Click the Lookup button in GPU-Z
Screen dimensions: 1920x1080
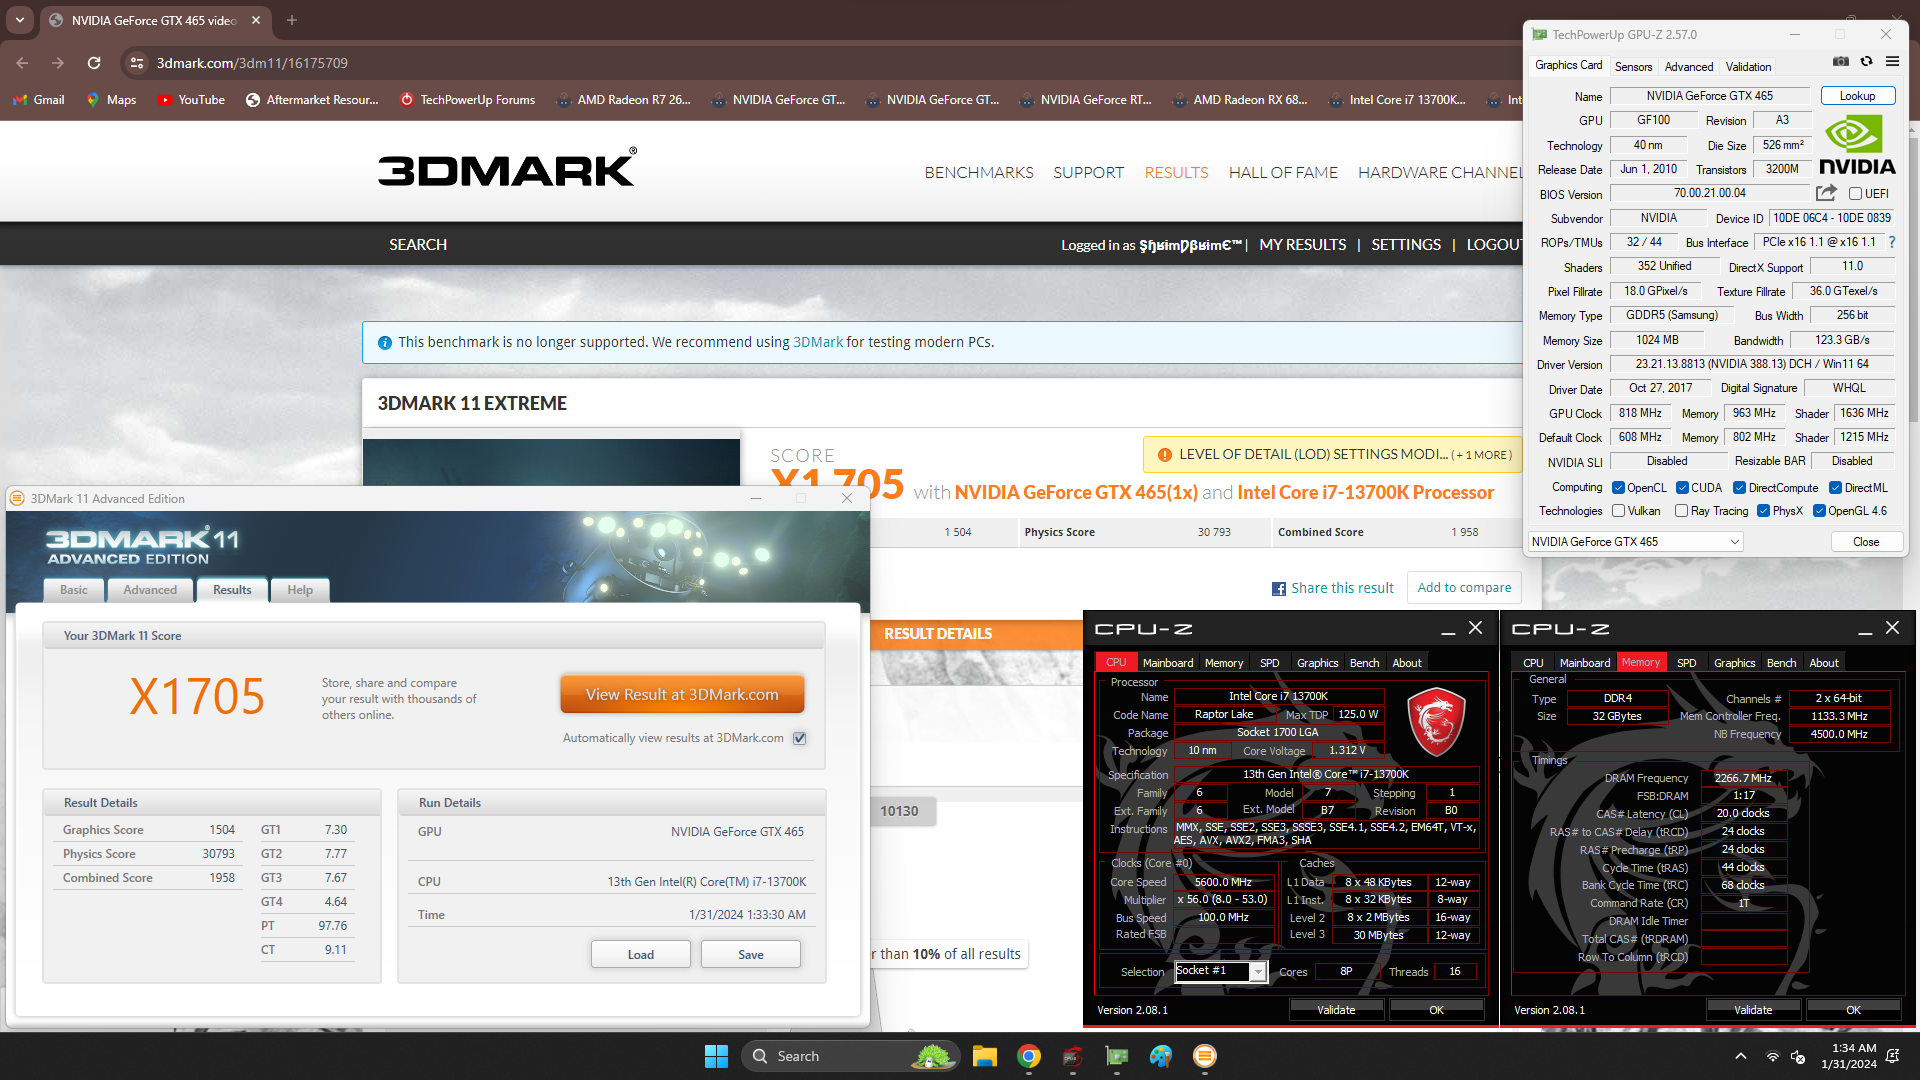coord(1857,96)
